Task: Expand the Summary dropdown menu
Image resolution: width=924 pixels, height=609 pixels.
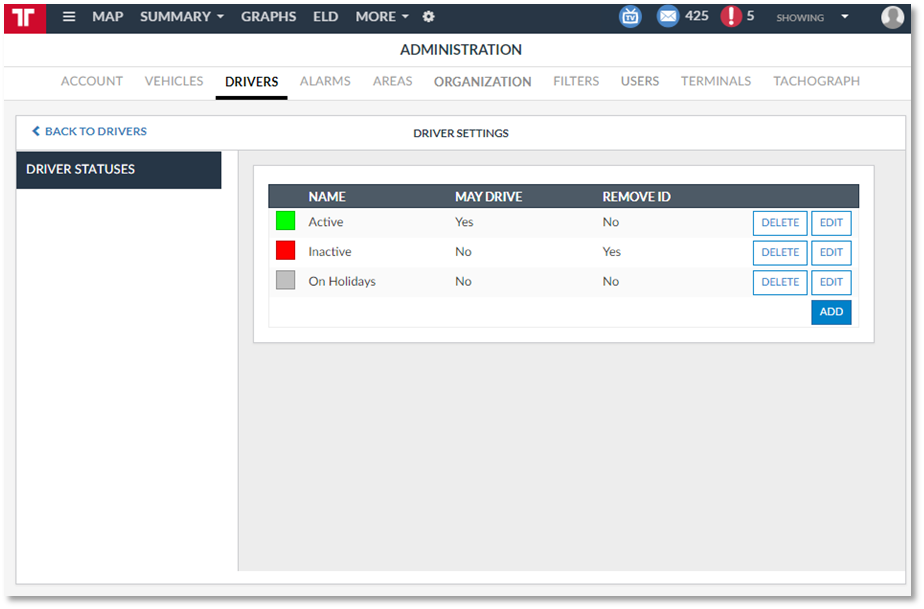Action: pos(182,17)
